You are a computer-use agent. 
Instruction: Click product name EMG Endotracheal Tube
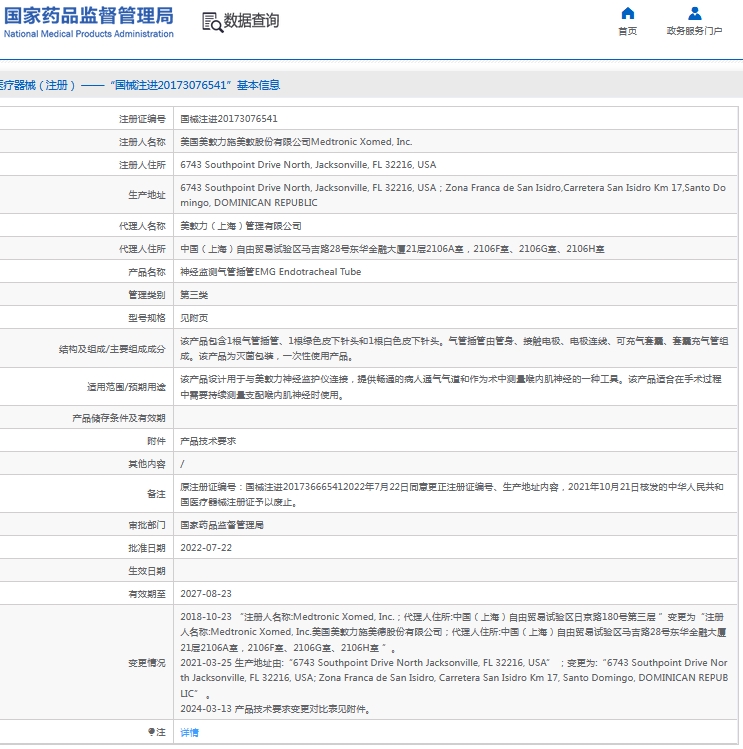point(270,271)
